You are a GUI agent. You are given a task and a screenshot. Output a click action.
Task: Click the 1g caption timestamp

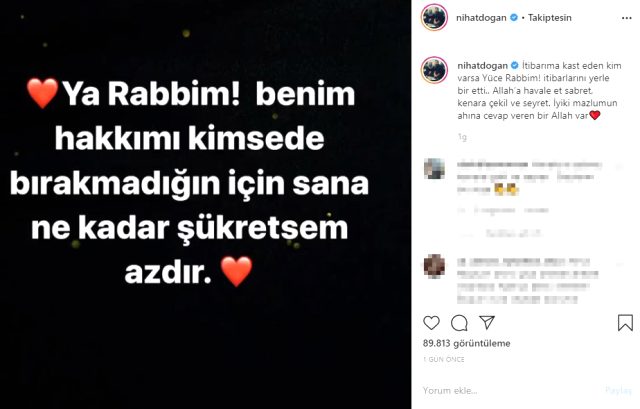462,137
